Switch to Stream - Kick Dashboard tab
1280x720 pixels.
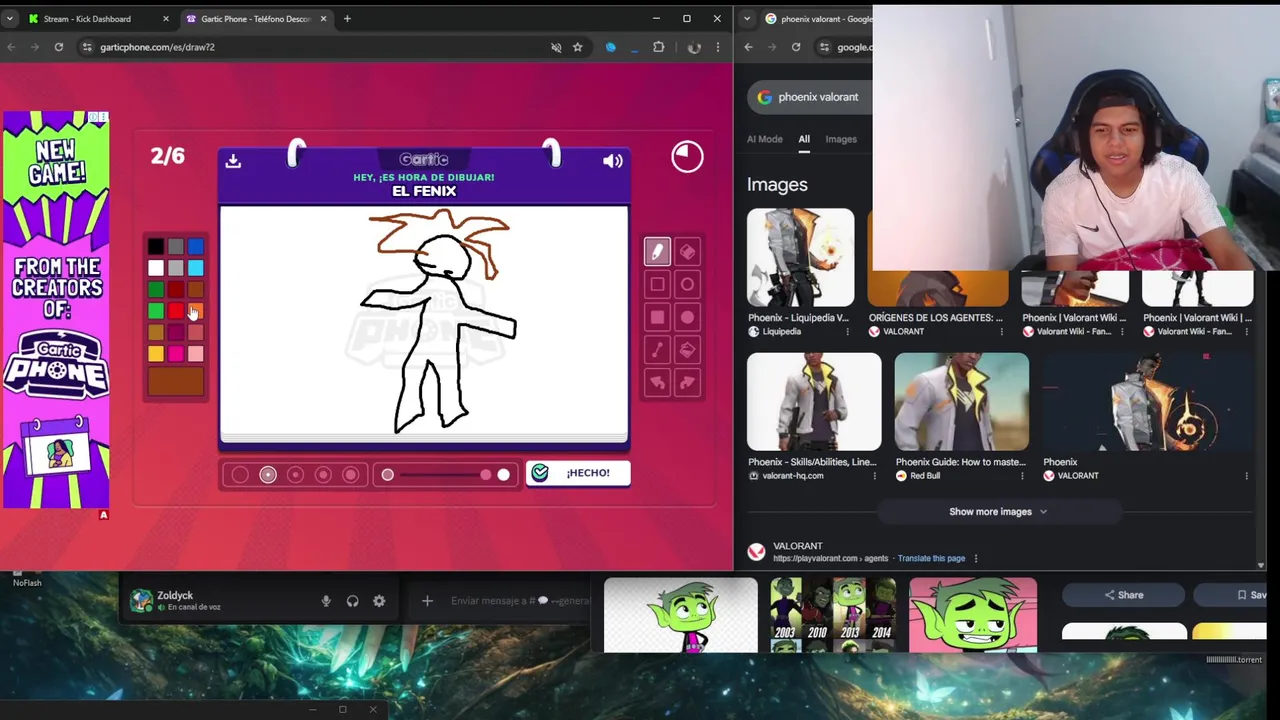click(x=87, y=19)
